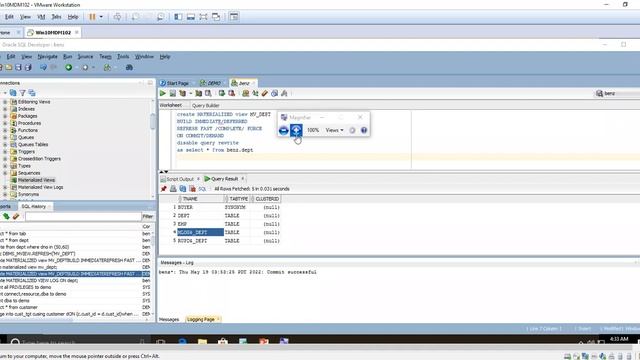Click the green New Connection plus icon
The width and height of the screenshot is (640, 360).
tap(69, 67)
